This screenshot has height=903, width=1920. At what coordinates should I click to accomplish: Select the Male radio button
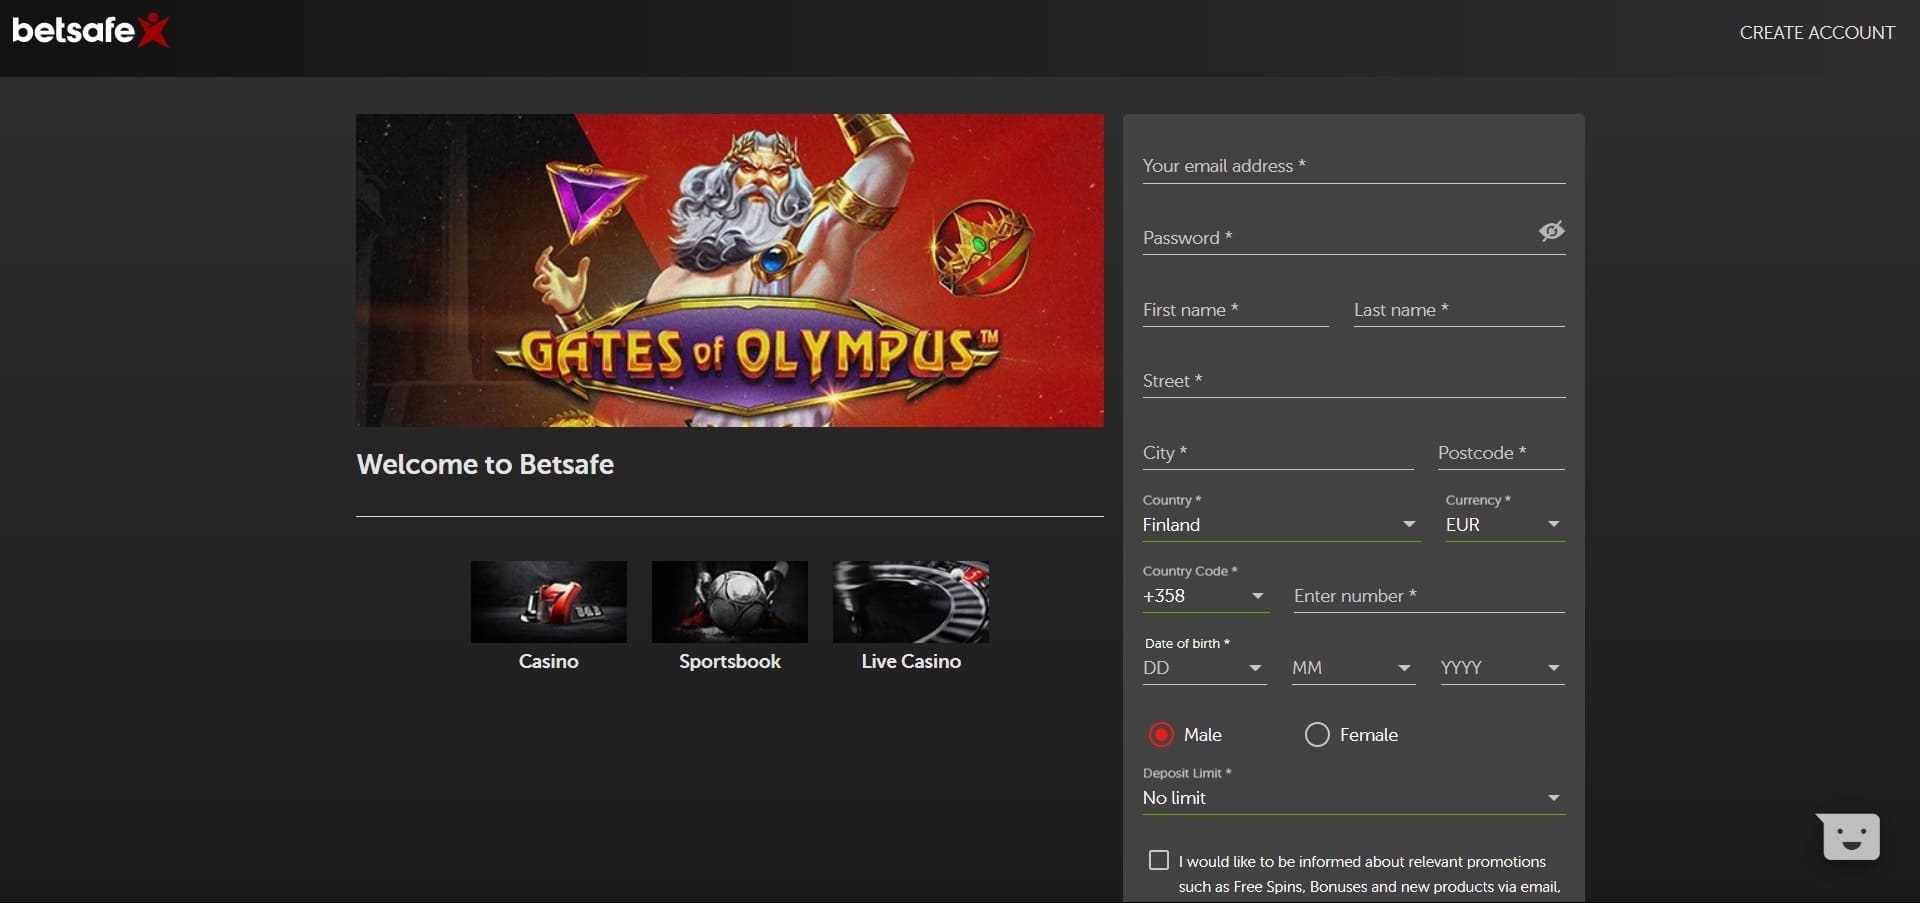[1161, 735]
